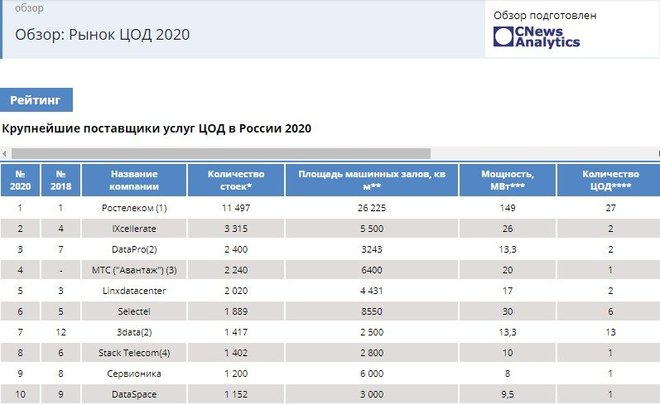Click the horizontal scrollbar thumb above the table

[x=220, y=153]
